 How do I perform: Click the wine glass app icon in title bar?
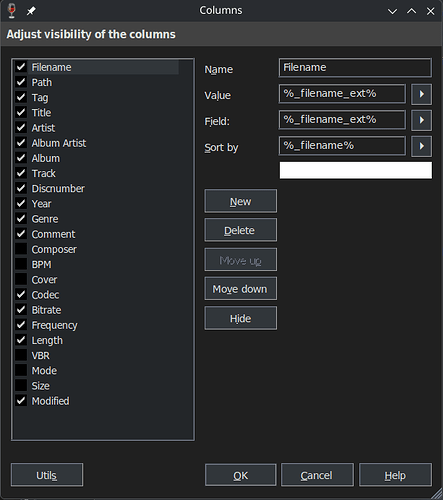tap(12, 11)
